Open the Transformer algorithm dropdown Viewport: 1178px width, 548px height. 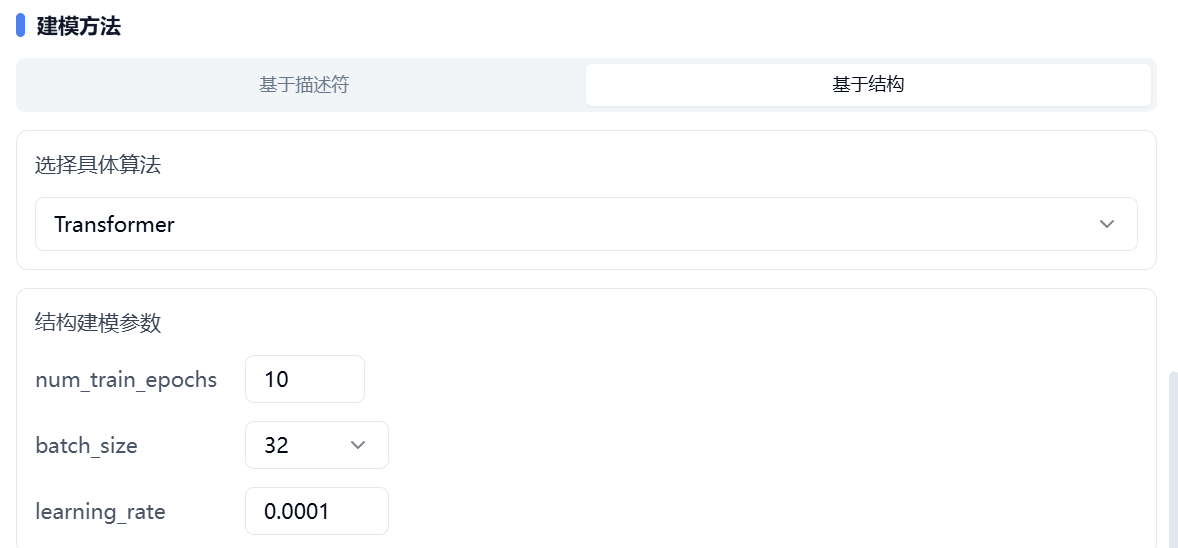pyautogui.click(x=585, y=224)
